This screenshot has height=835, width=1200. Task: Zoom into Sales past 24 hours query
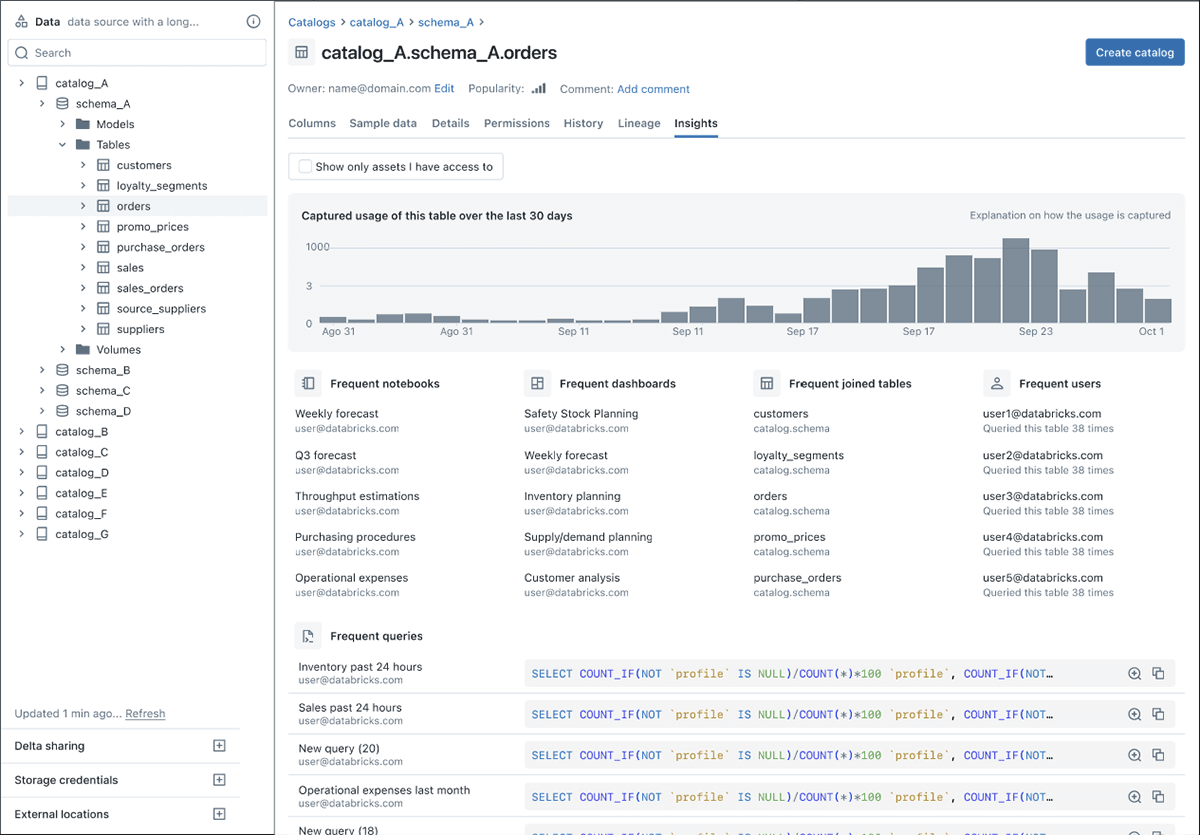(x=1134, y=715)
